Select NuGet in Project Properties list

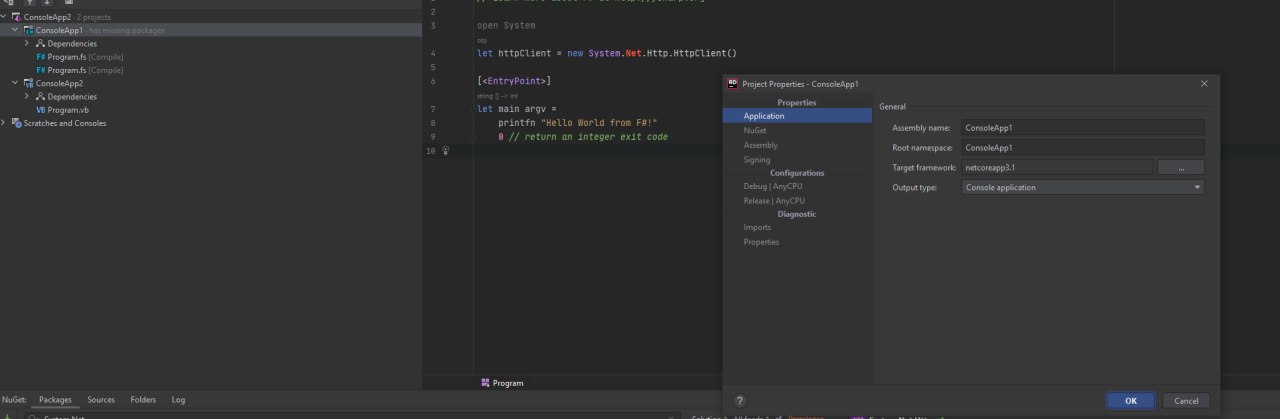pyautogui.click(x=755, y=130)
